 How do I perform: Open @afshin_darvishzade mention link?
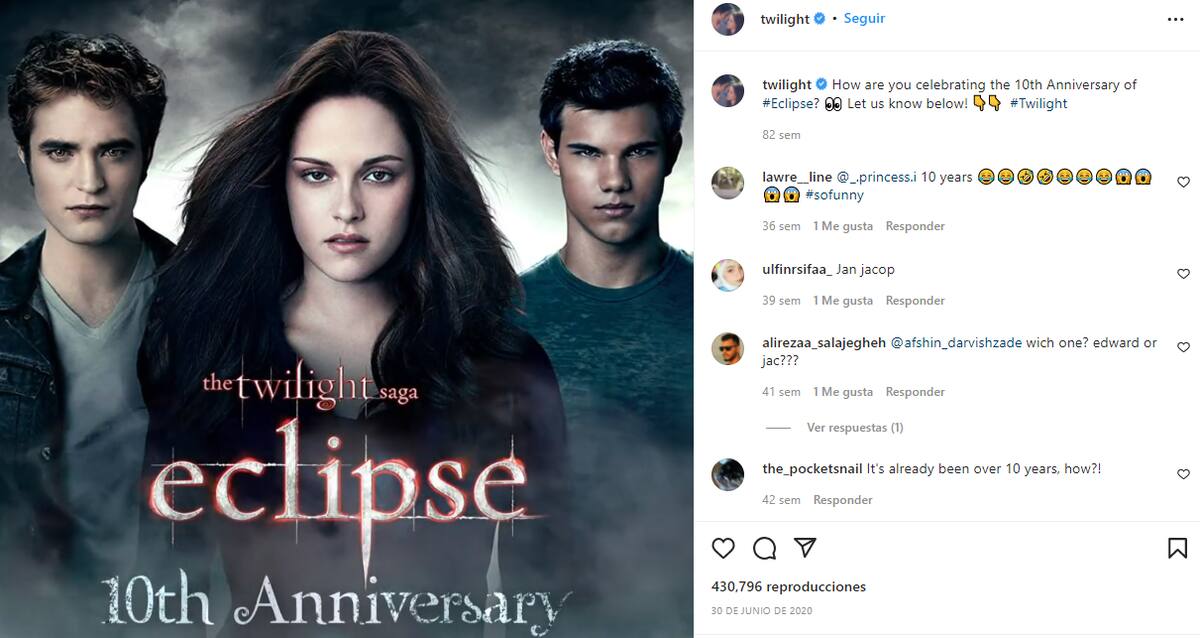pos(956,342)
